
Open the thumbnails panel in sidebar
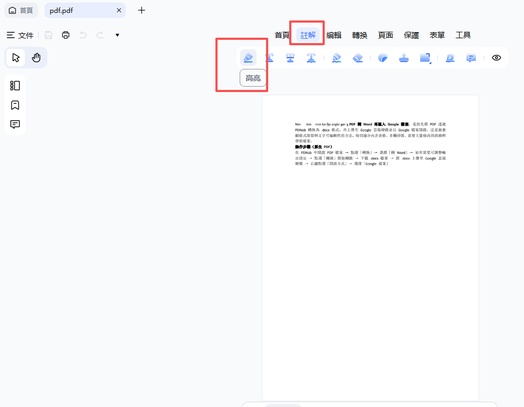pyautogui.click(x=15, y=86)
